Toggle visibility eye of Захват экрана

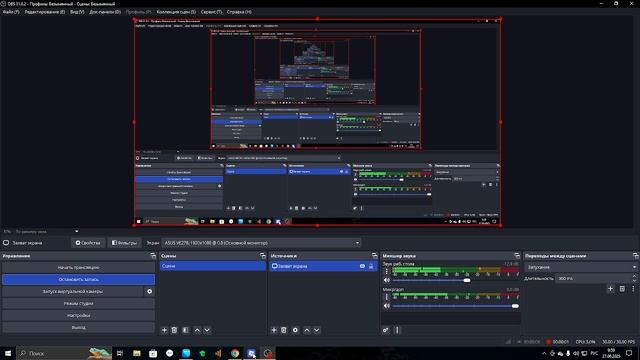tap(362, 266)
